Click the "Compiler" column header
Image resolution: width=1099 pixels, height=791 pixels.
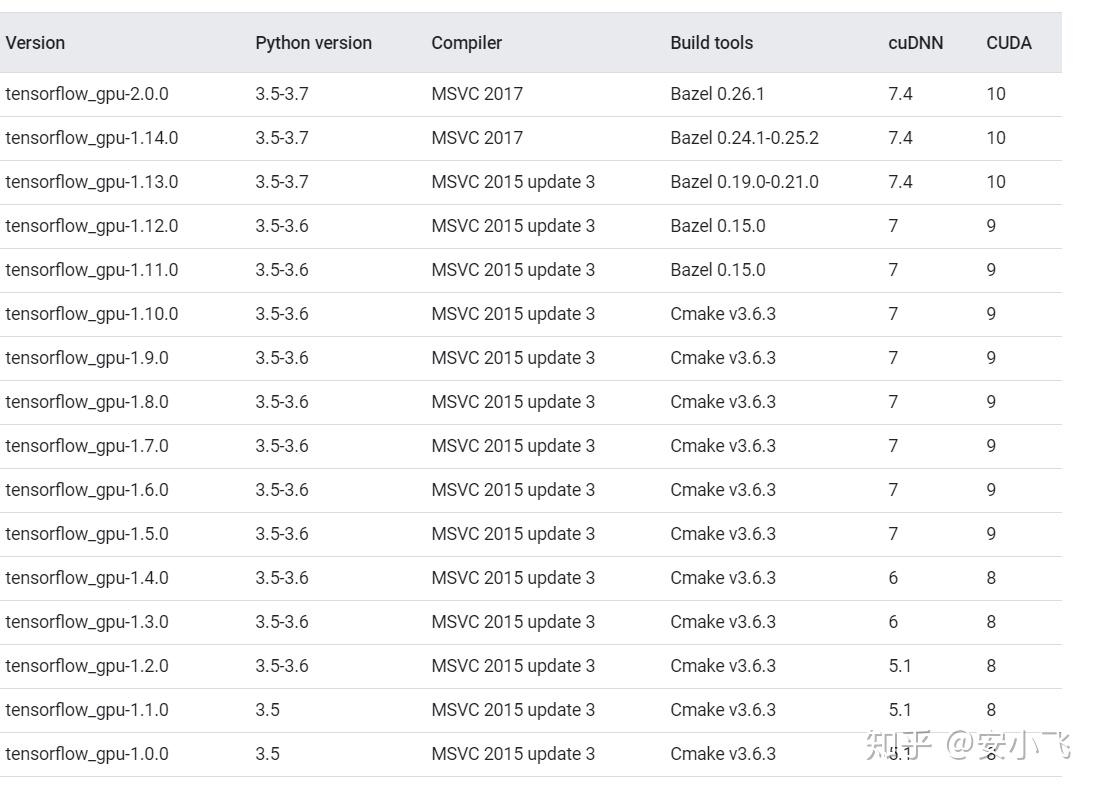[x=467, y=43]
